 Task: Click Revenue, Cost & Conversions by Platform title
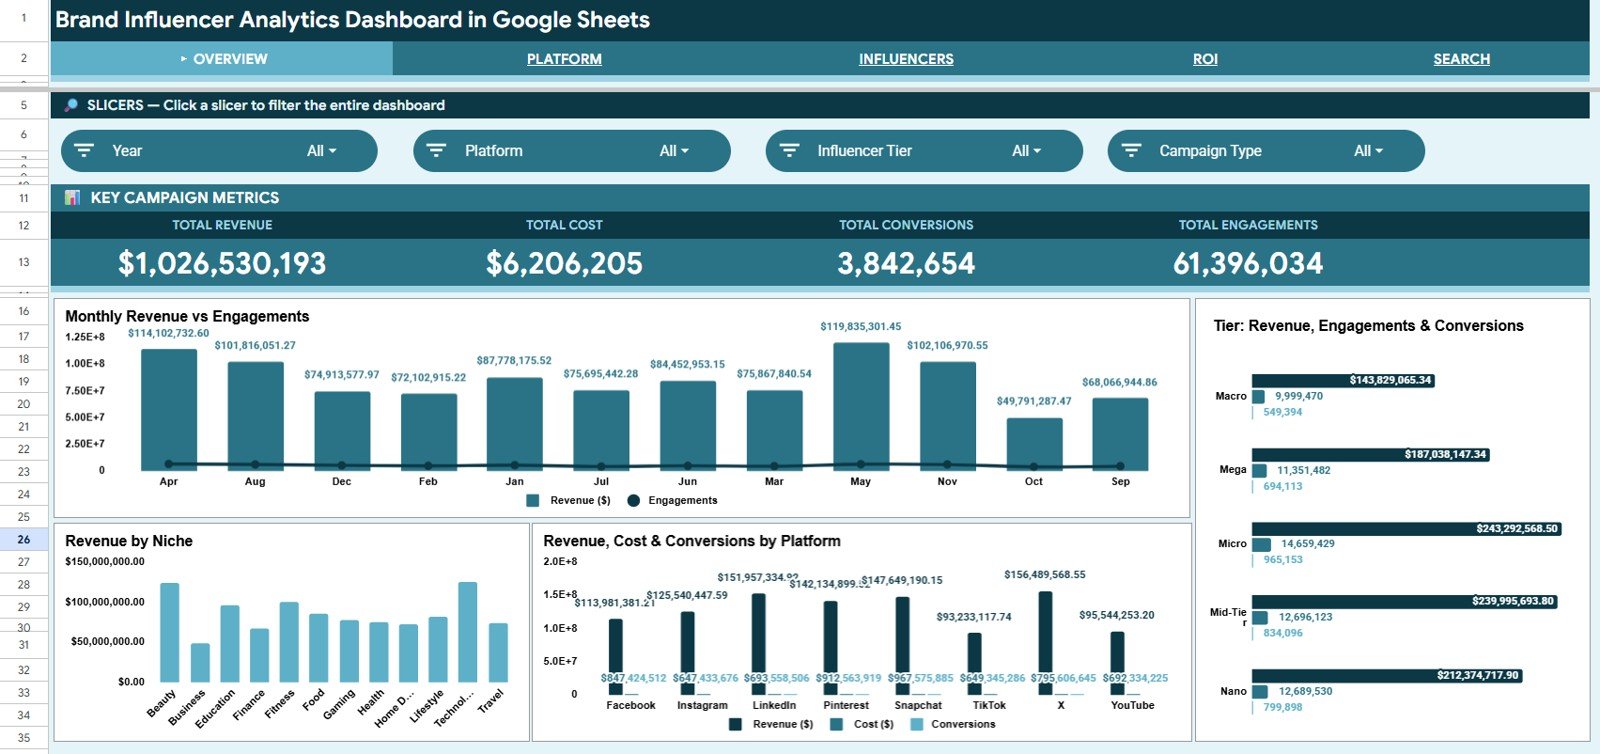(x=692, y=541)
